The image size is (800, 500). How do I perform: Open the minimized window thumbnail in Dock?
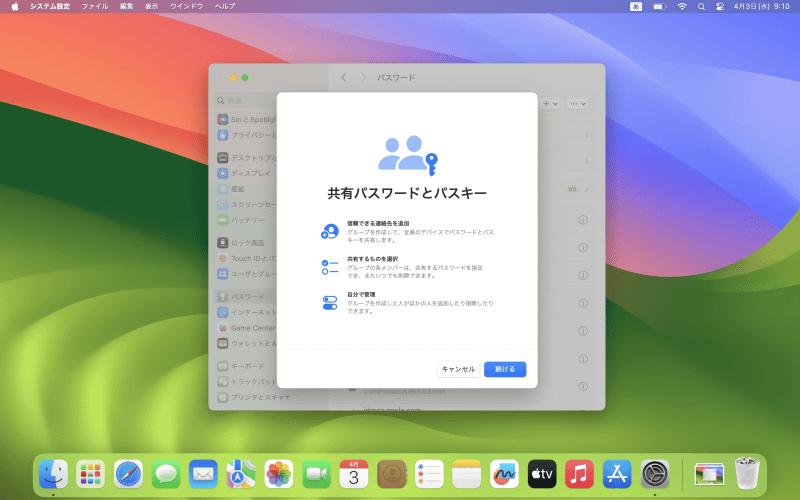point(709,474)
